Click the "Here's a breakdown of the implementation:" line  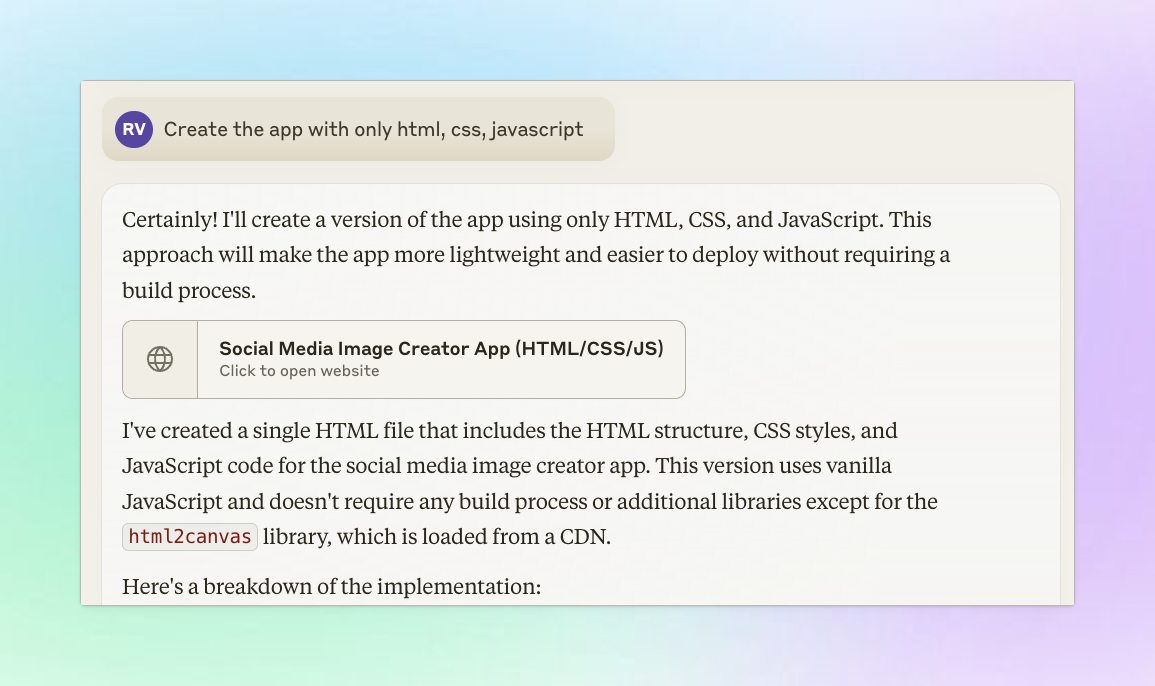tap(331, 587)
